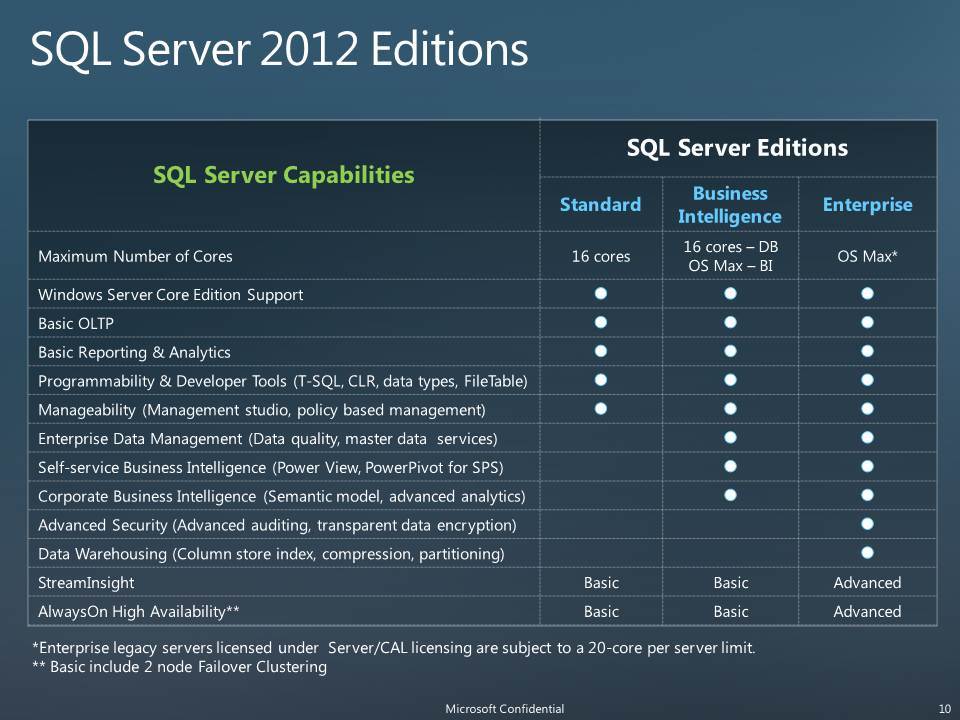Select the Enterprise dot for Advanced Security

pyautogui.click(x=865, y=524)
